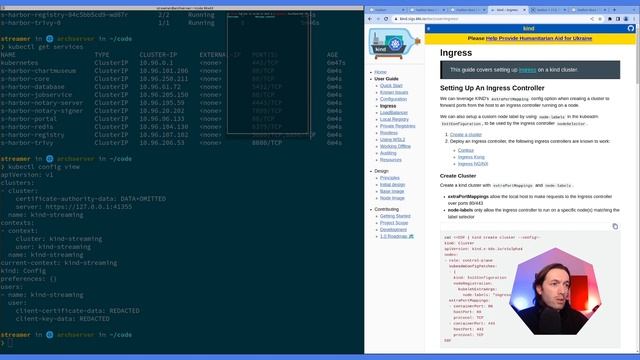Open the Working Offline sidebar link
Screen dimensions: 640x360
(396, 147)
